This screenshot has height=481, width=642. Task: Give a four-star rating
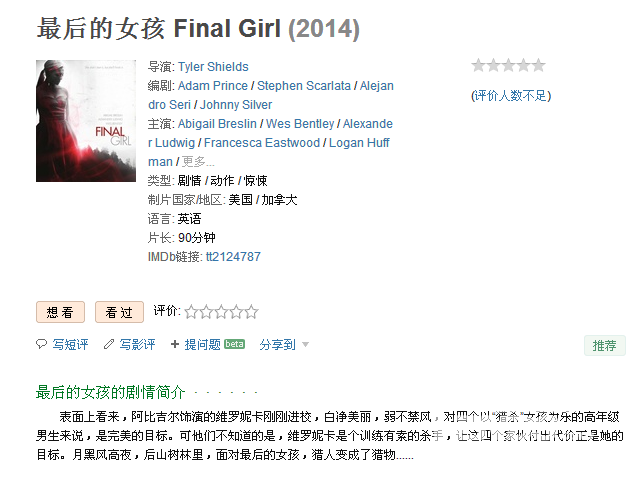tap(236, 312)
